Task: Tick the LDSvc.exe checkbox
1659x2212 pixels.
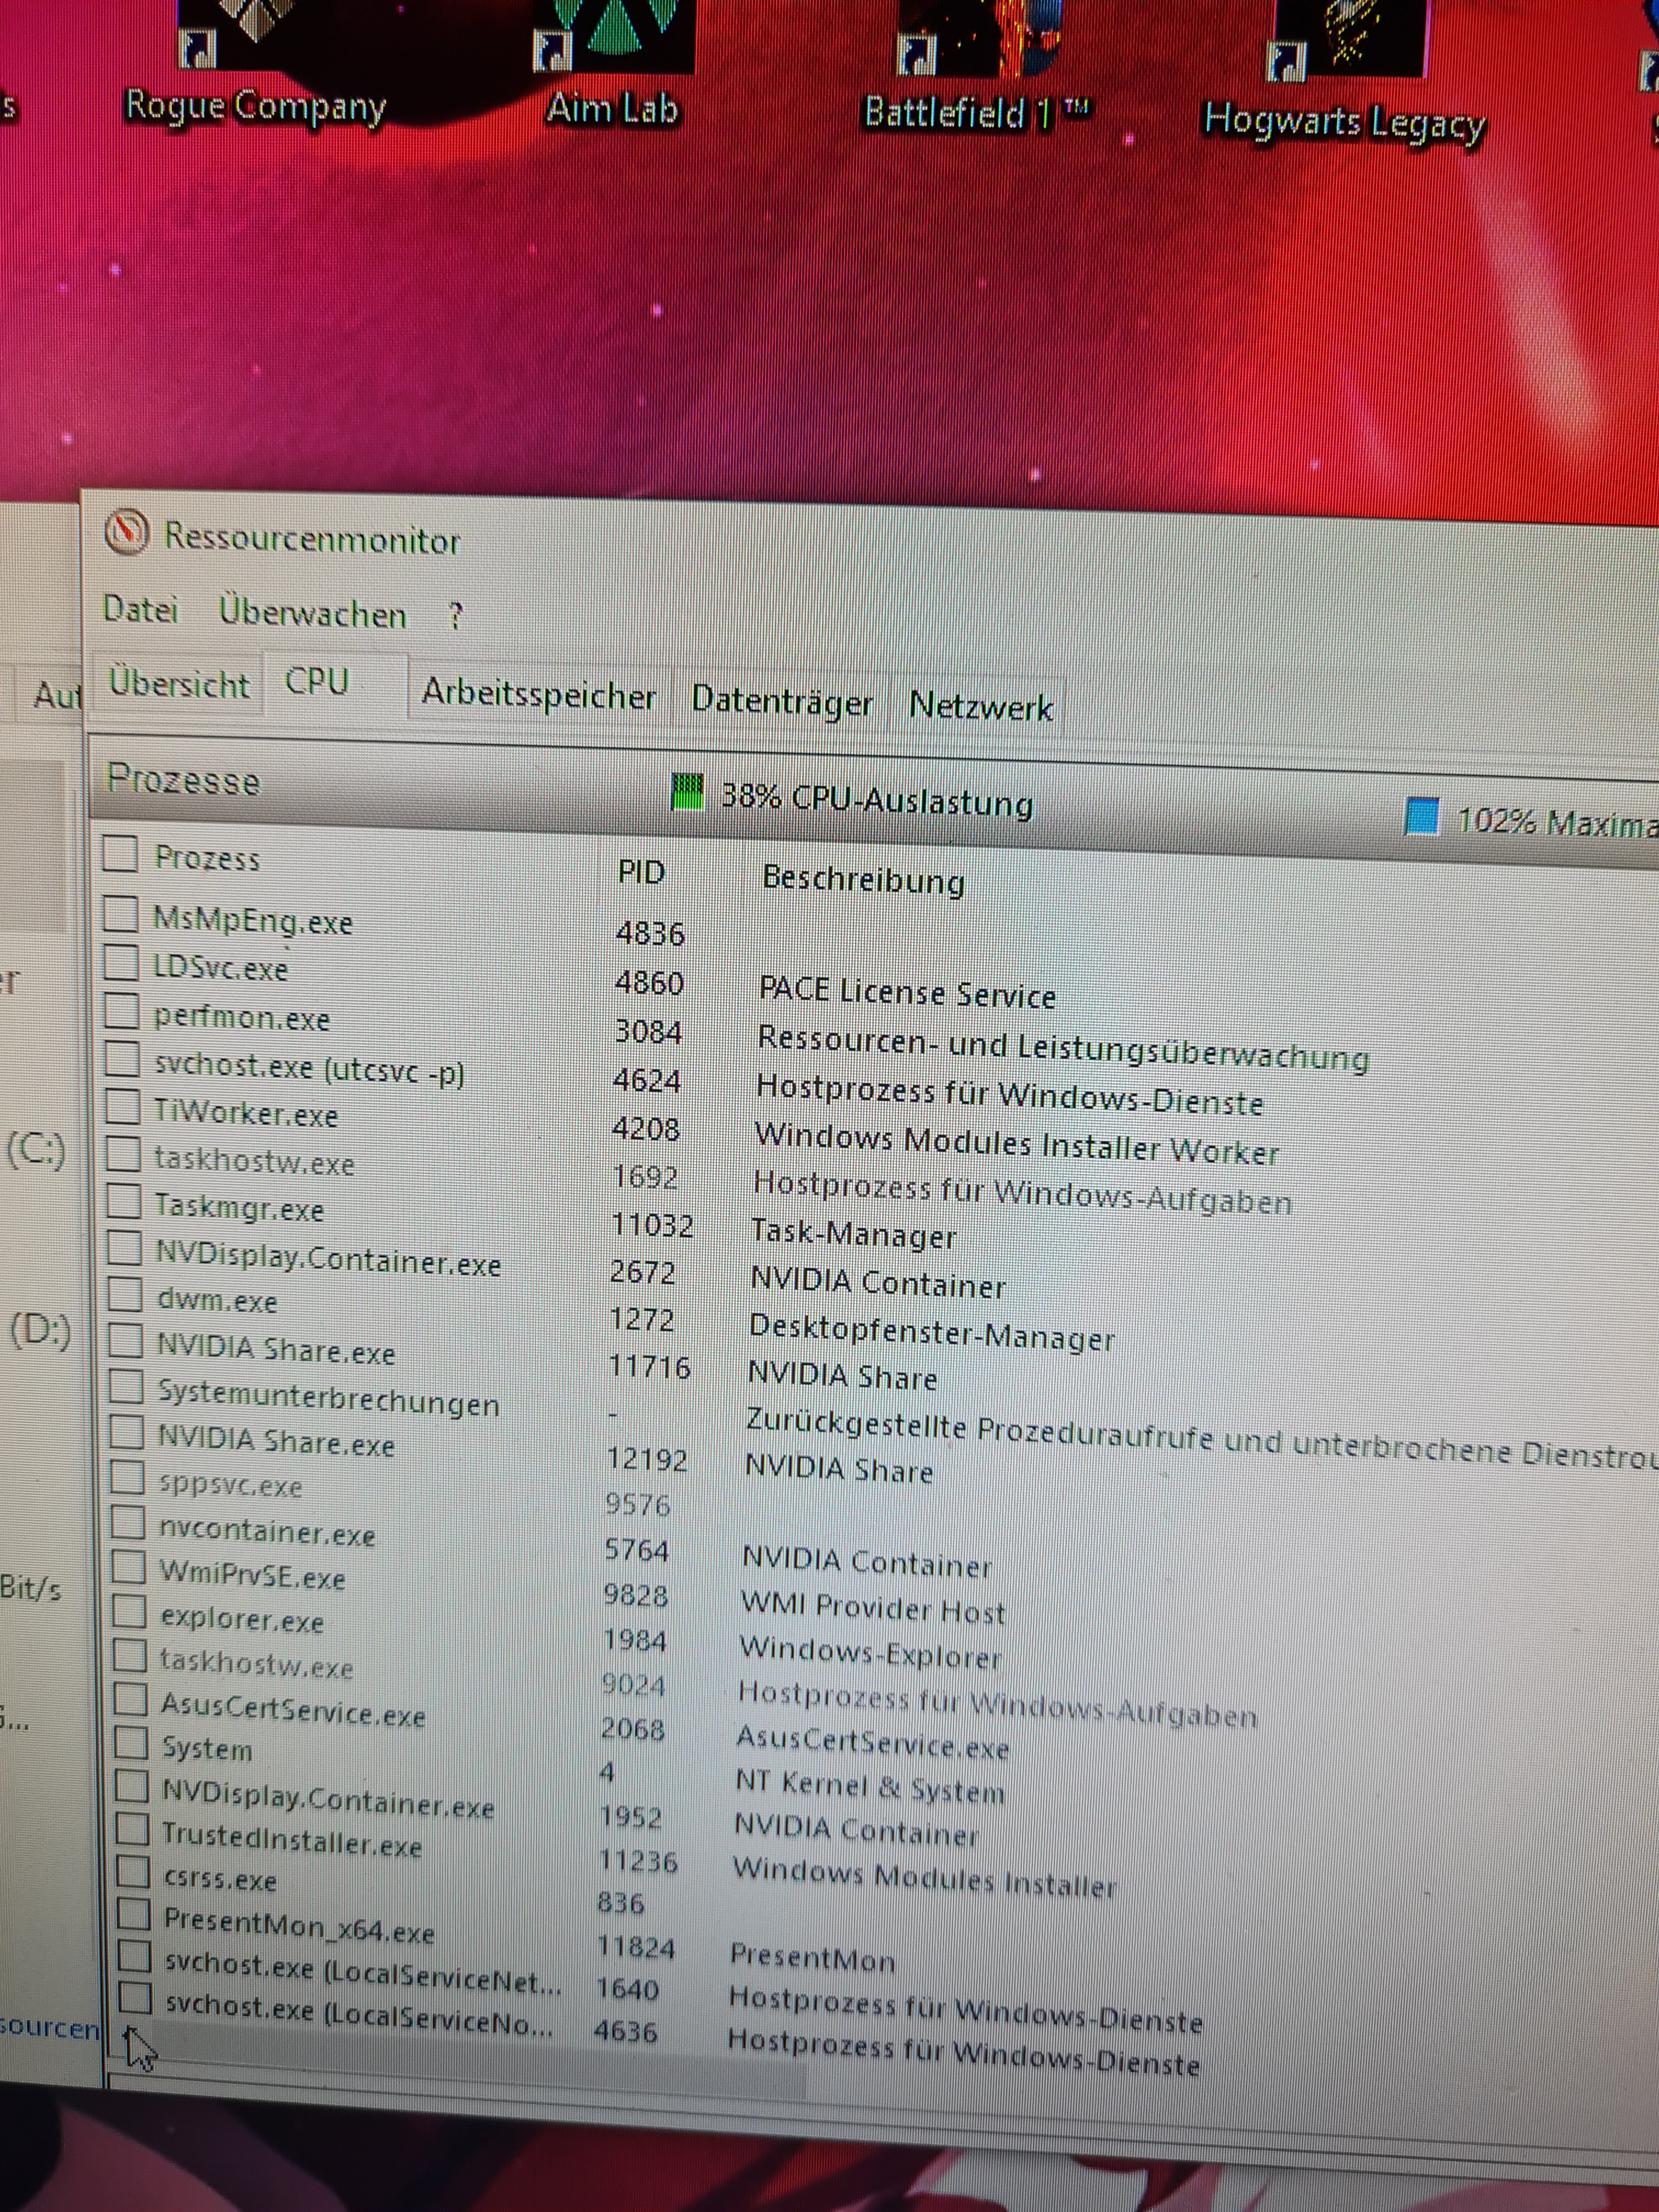Action: coord(120,962)
